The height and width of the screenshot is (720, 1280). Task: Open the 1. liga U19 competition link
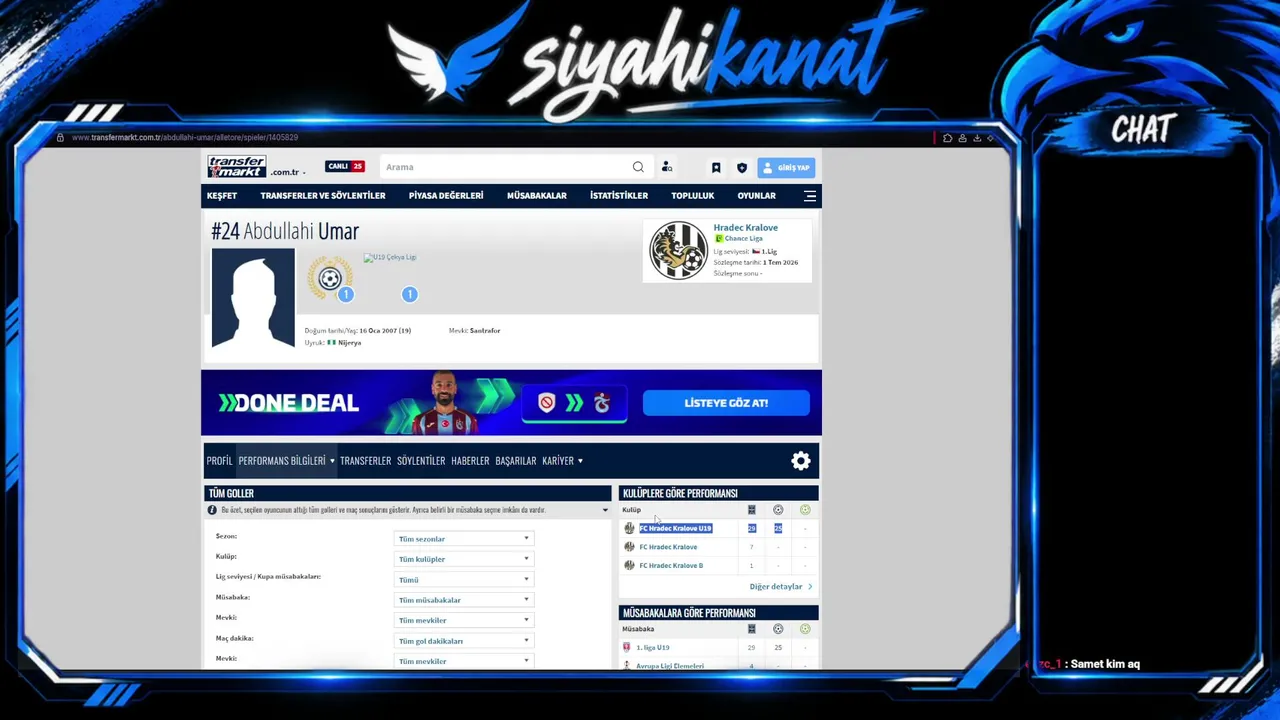tap(653, 648)
